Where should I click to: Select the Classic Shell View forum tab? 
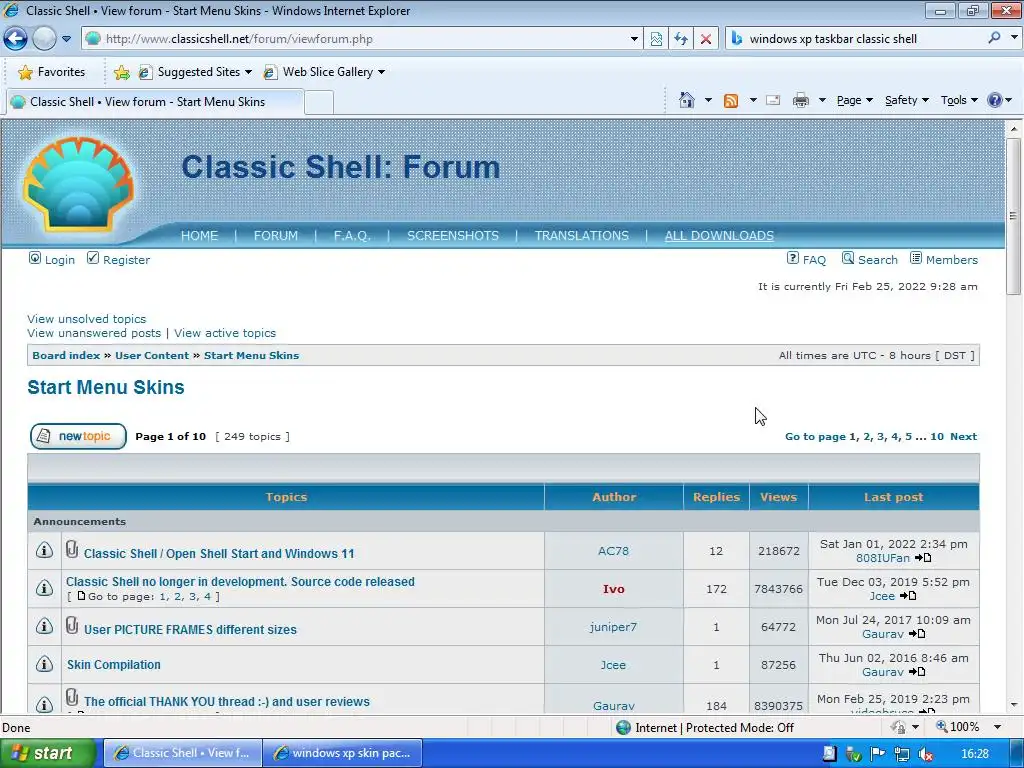[x=155, y=102]
